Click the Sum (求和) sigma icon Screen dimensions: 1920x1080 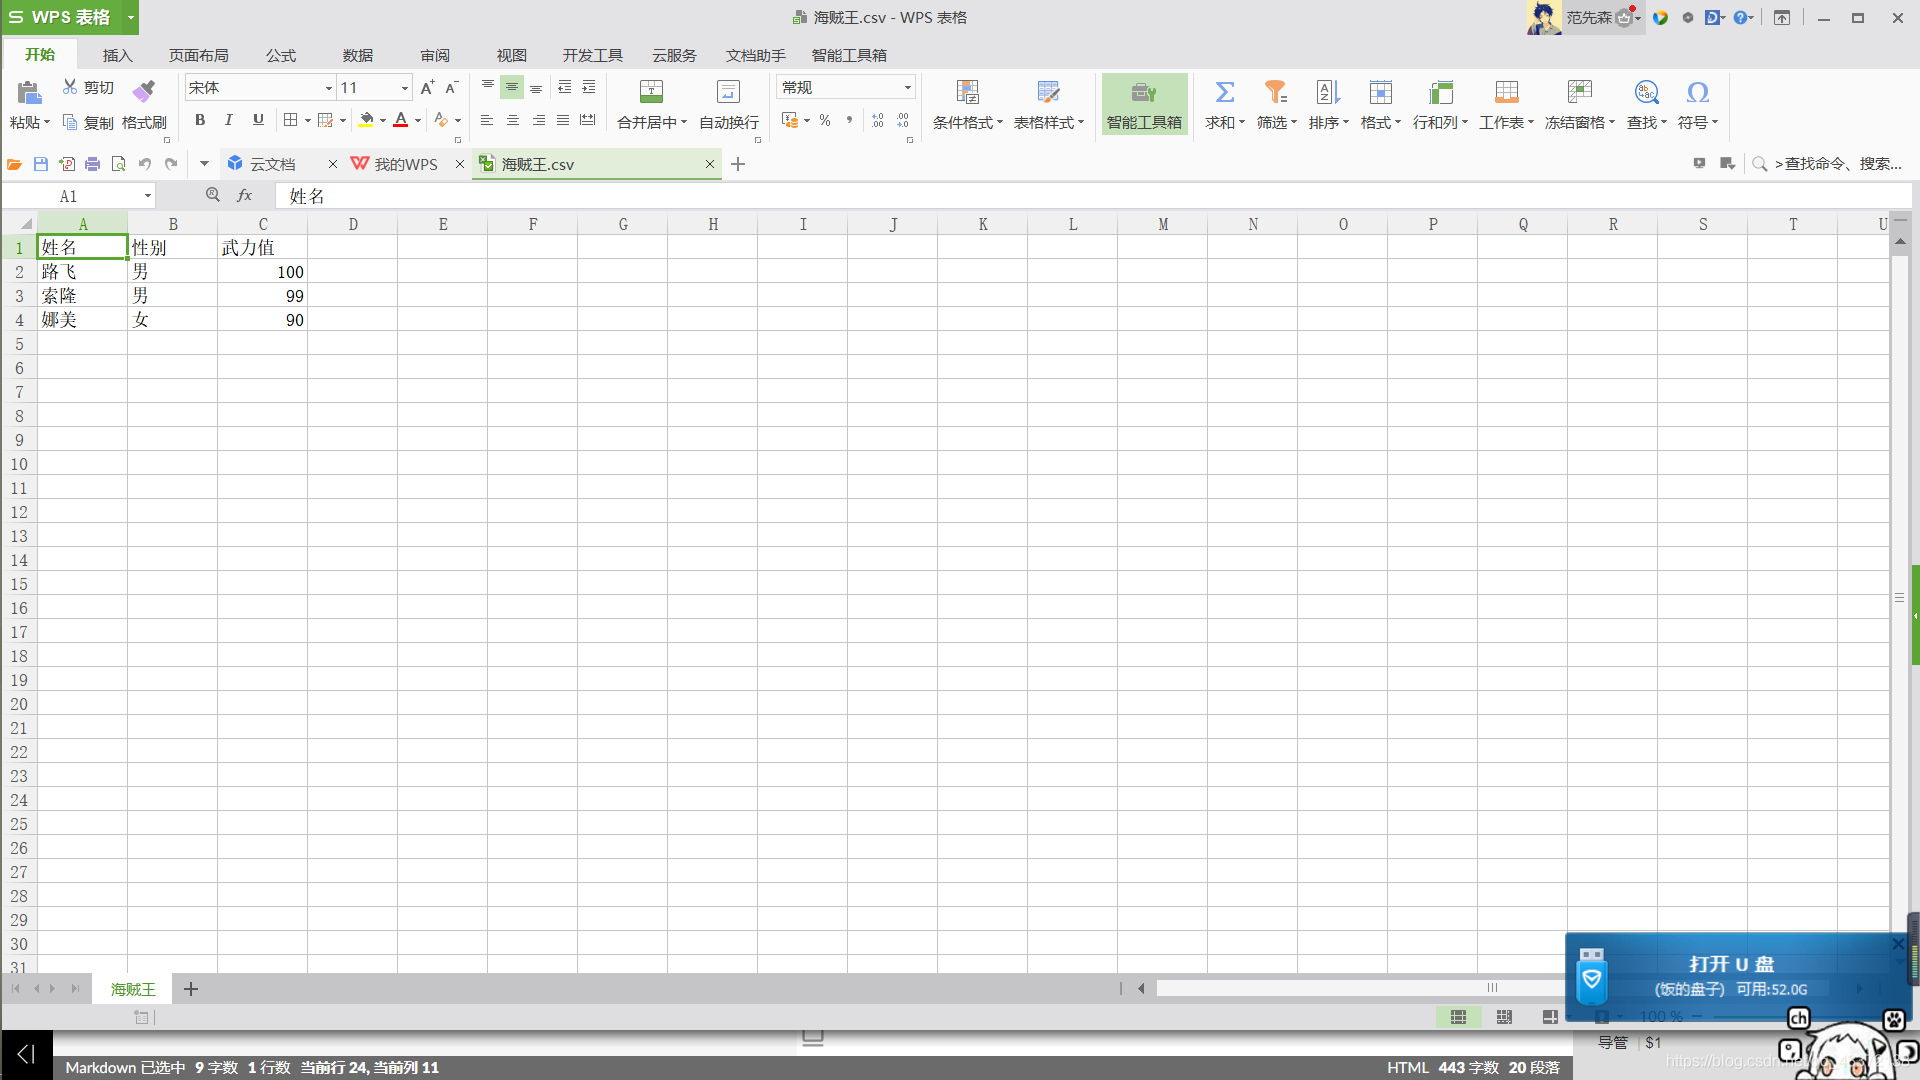pyautogui.click(x=1224, y=93)
